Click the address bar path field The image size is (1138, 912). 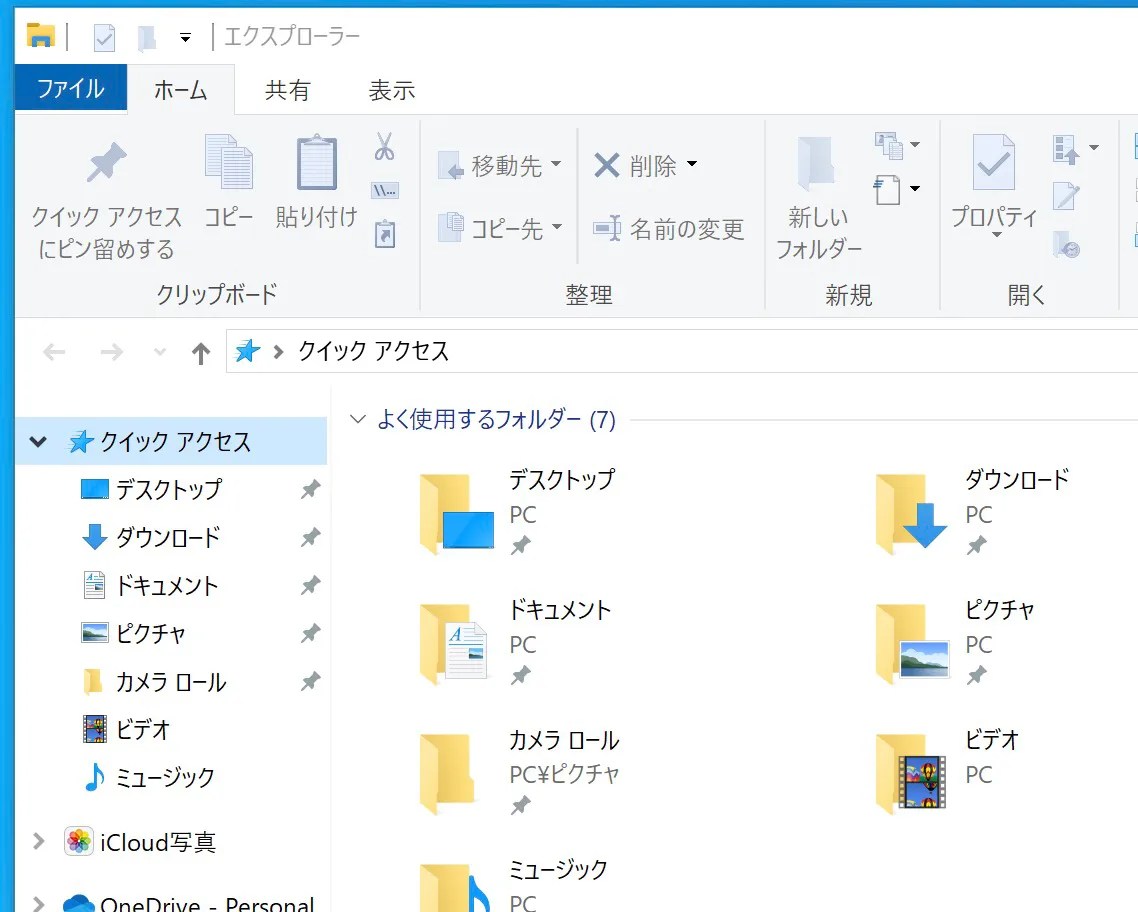coord(681,351)
